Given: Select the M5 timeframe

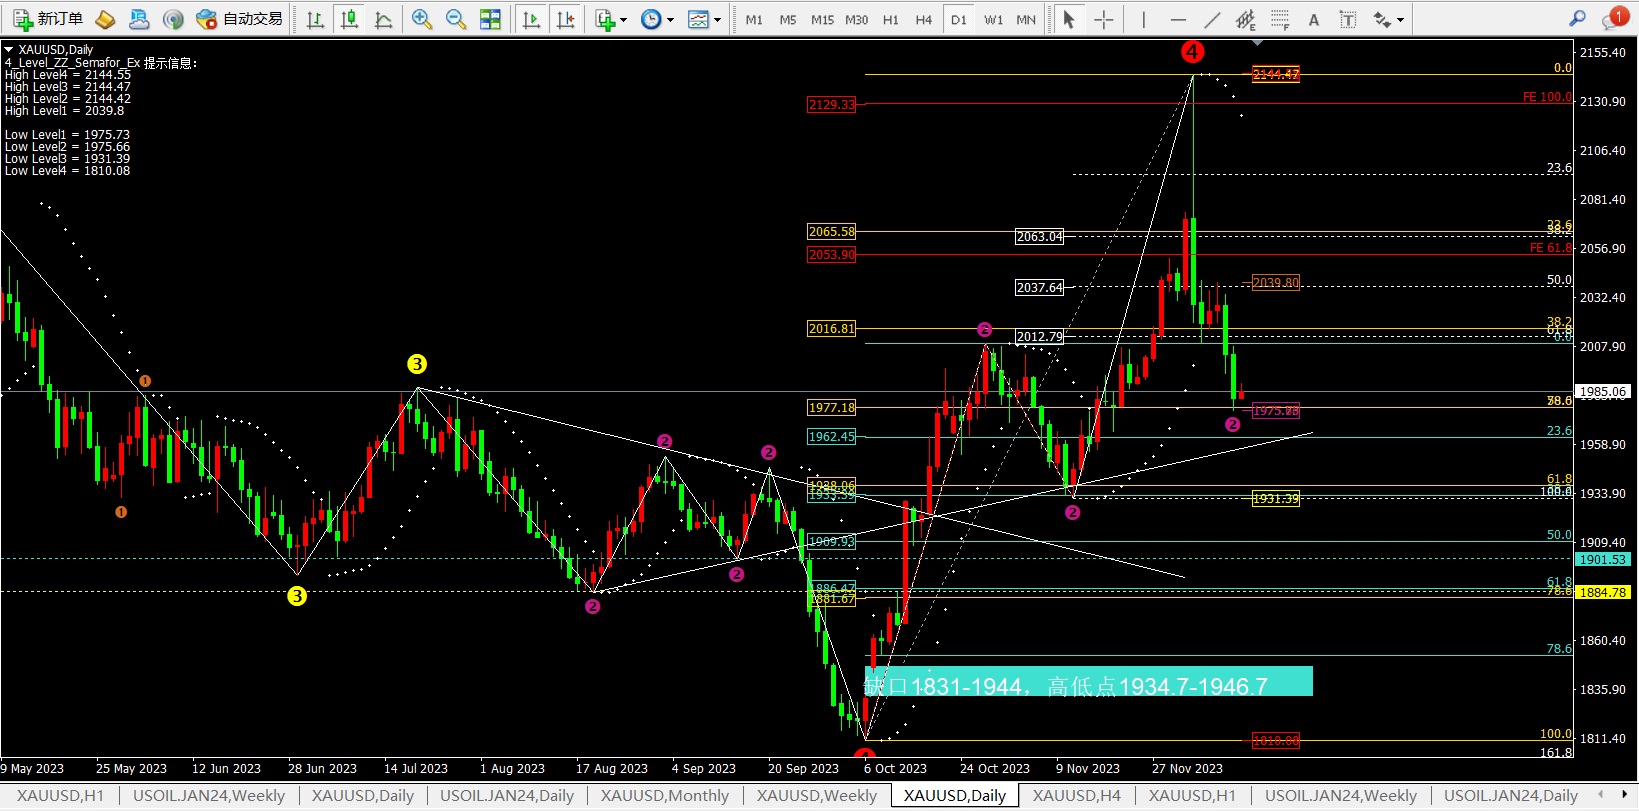Looking at the screenshot, I should (788, 20).
